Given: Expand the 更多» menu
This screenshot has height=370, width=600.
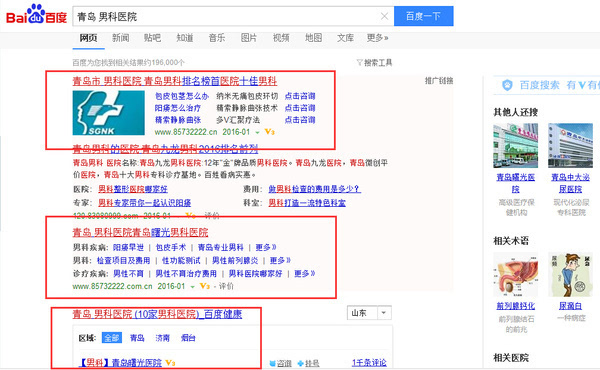Looking at the screenshot, I should (377, 38).
